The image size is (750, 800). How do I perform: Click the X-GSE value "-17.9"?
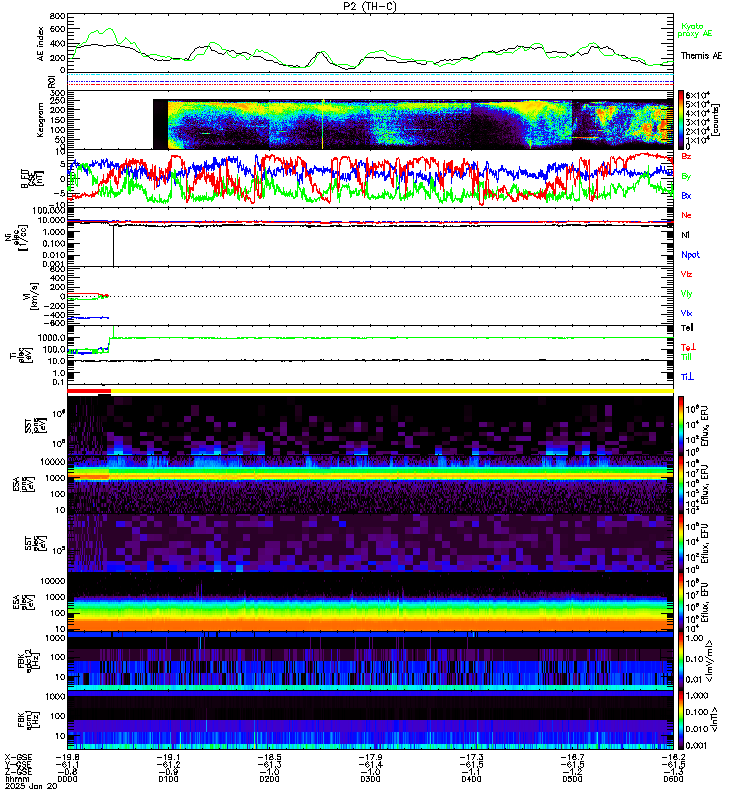370,758
